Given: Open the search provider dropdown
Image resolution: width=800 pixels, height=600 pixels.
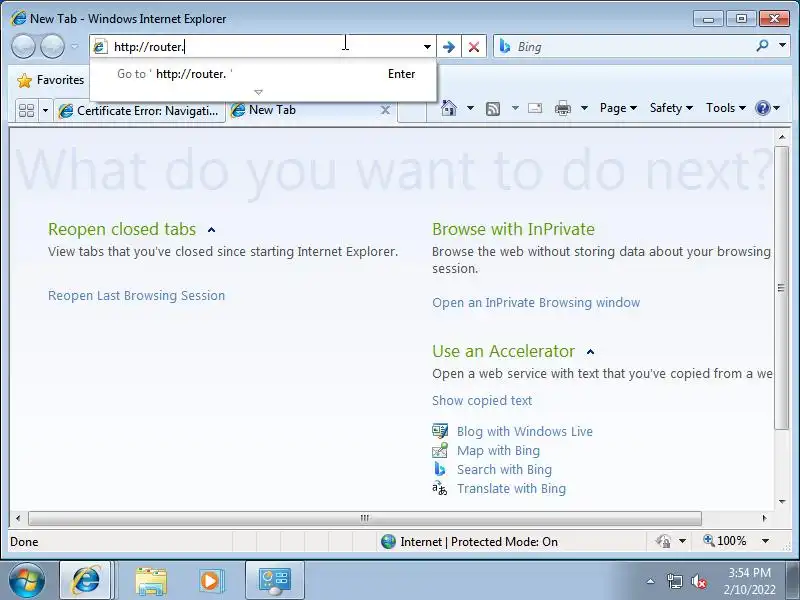Looking at the screenshot, I should click(x=782, y=46).
